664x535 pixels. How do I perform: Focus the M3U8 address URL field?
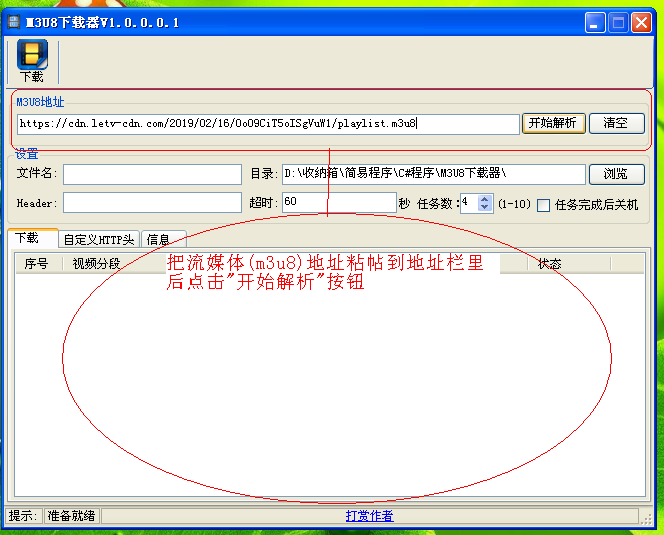pyautogui.click(x=267, y=124)
